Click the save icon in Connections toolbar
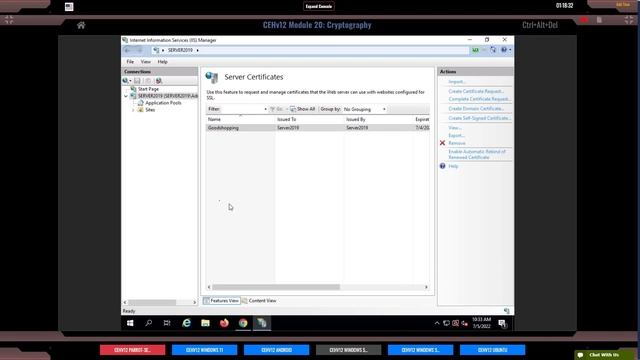Viewport: 640px width, 360px height. click(x=137, y=81)
